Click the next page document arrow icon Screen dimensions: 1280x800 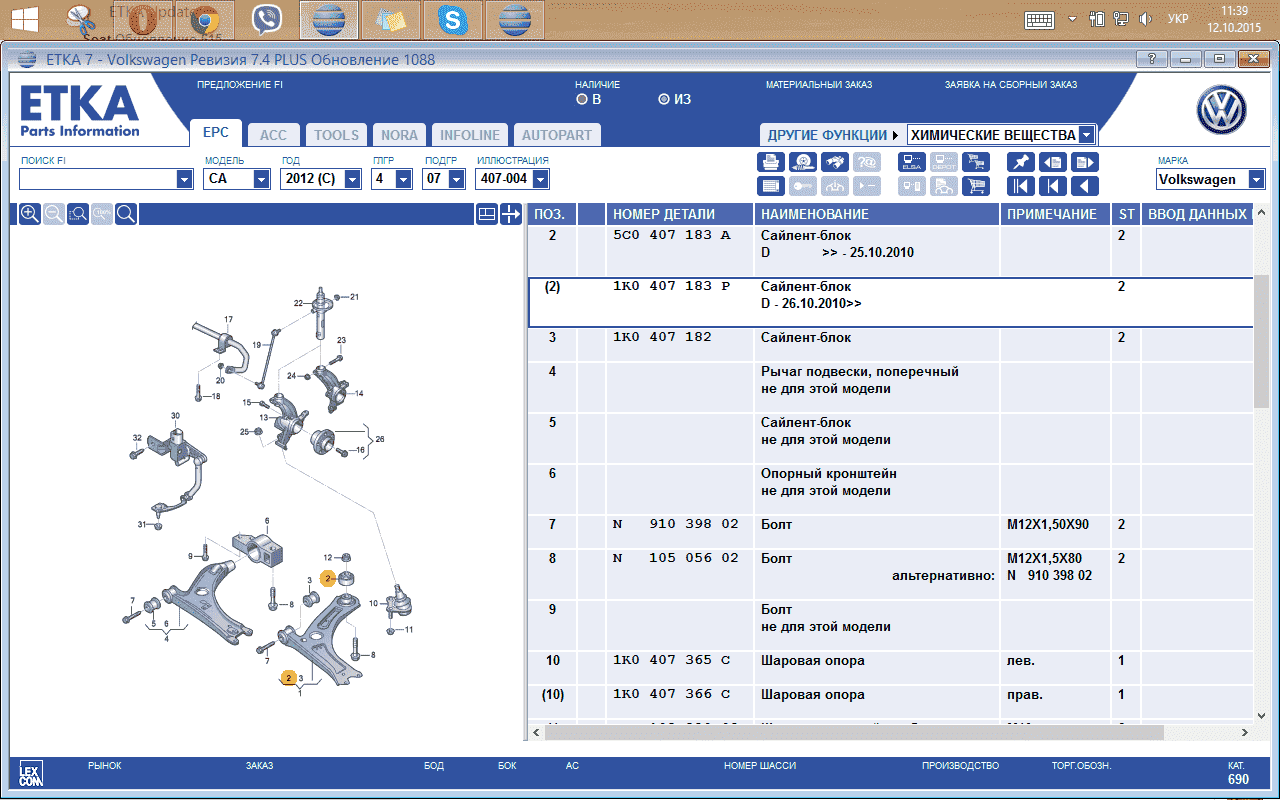pyautogui.click(x=1084, y=163)
